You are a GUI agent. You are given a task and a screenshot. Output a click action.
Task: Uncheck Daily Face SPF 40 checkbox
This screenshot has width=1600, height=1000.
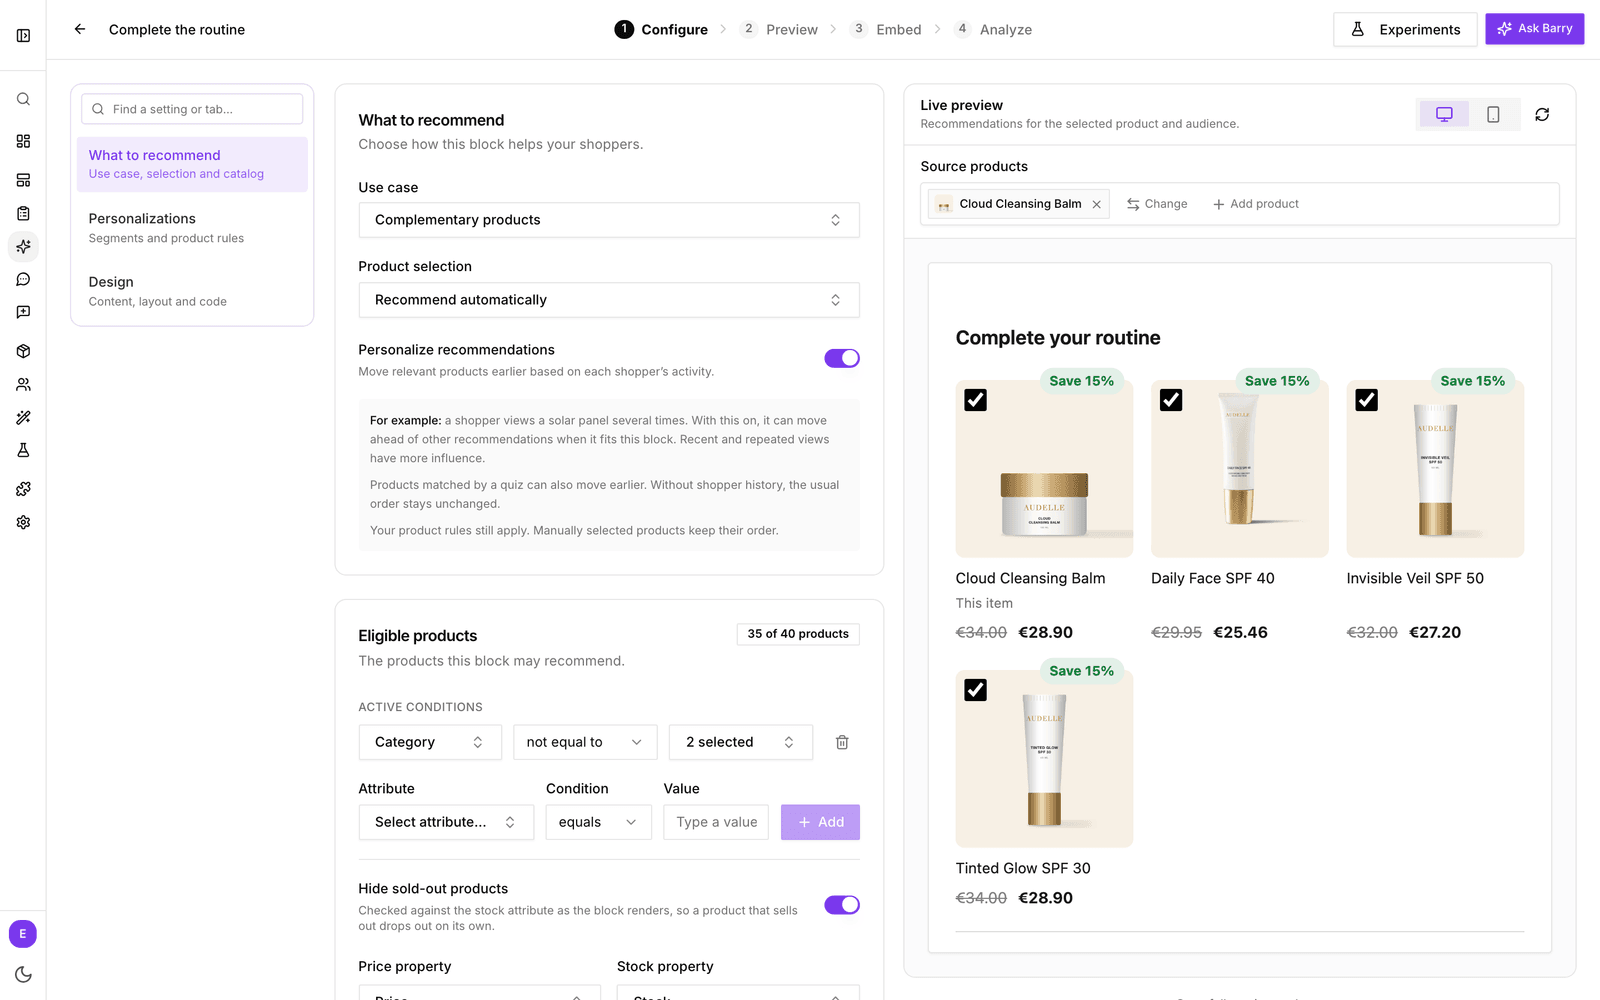[1171, 400]
